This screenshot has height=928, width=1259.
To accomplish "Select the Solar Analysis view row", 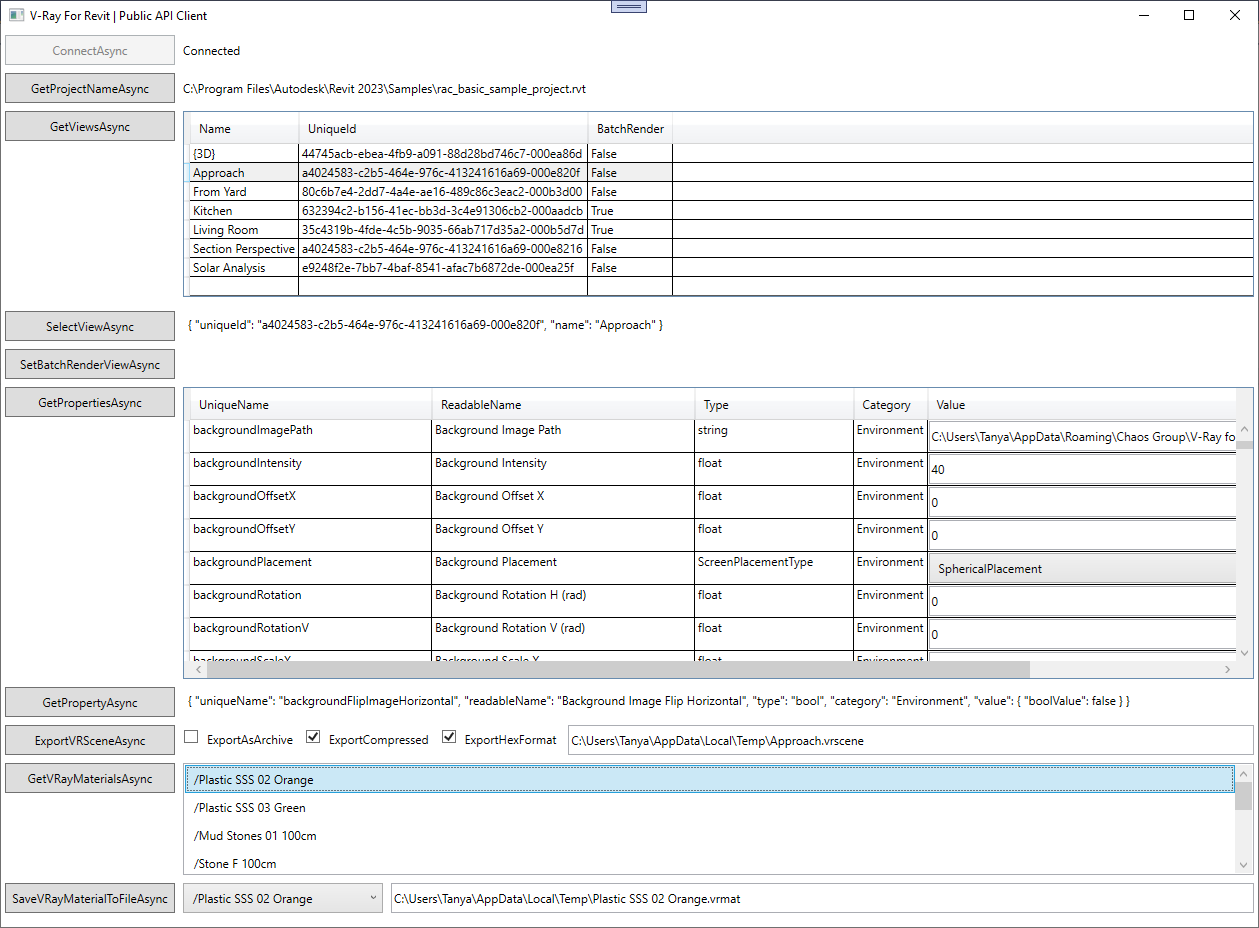I will point(720,268).
